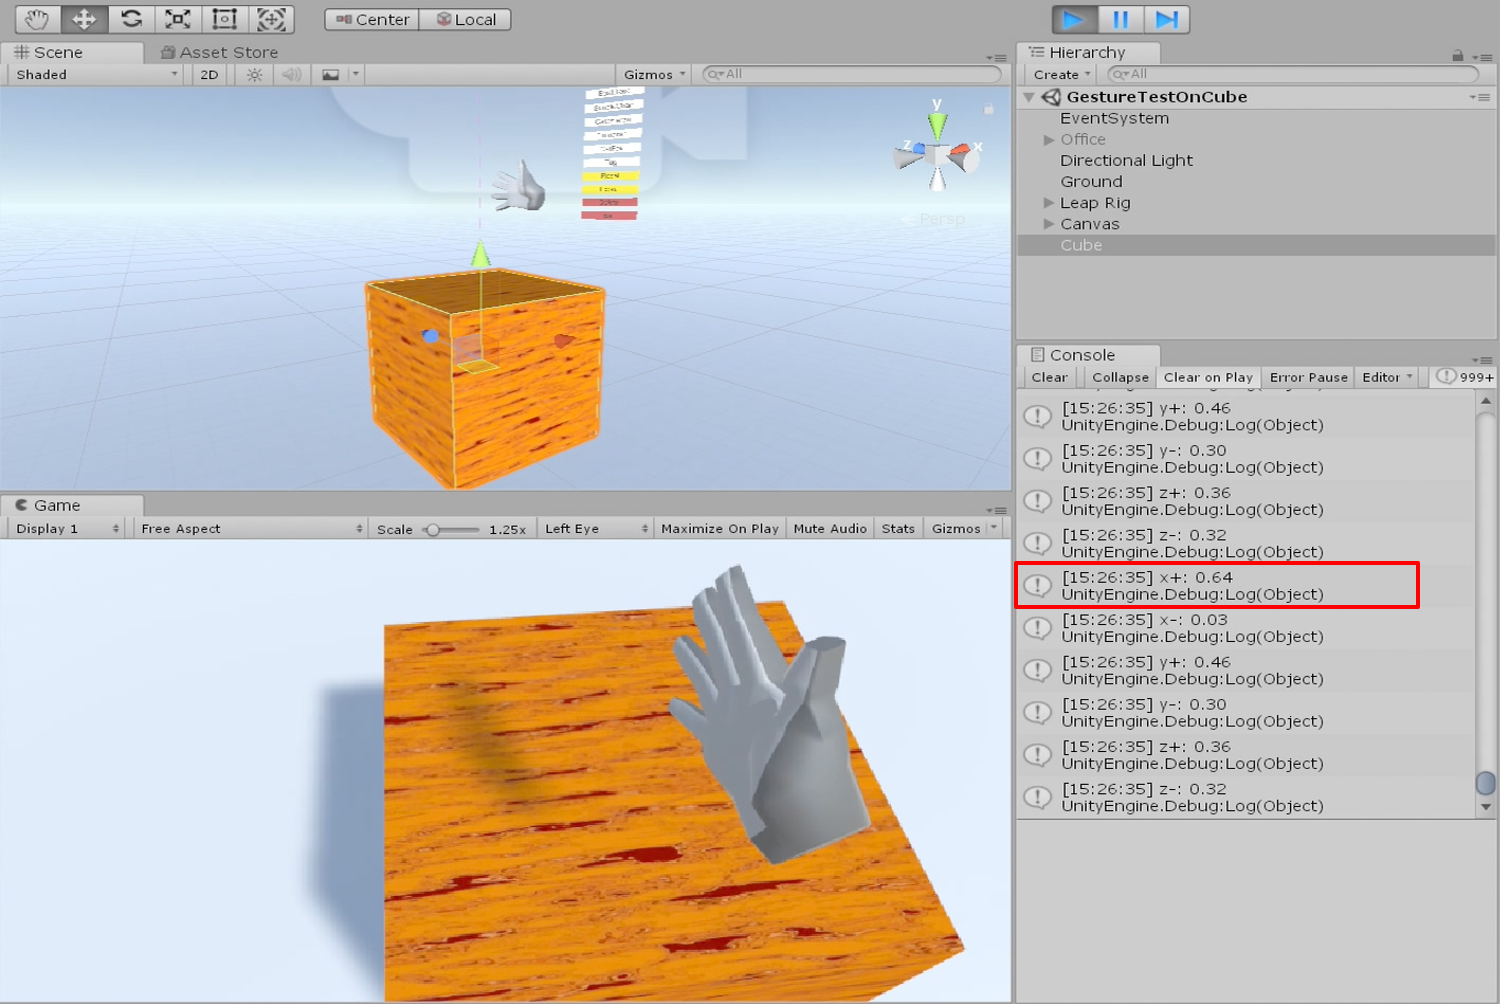Toggle Maximize On Play option
The height and width of the screenshot is (1004, 1500).
719,529
